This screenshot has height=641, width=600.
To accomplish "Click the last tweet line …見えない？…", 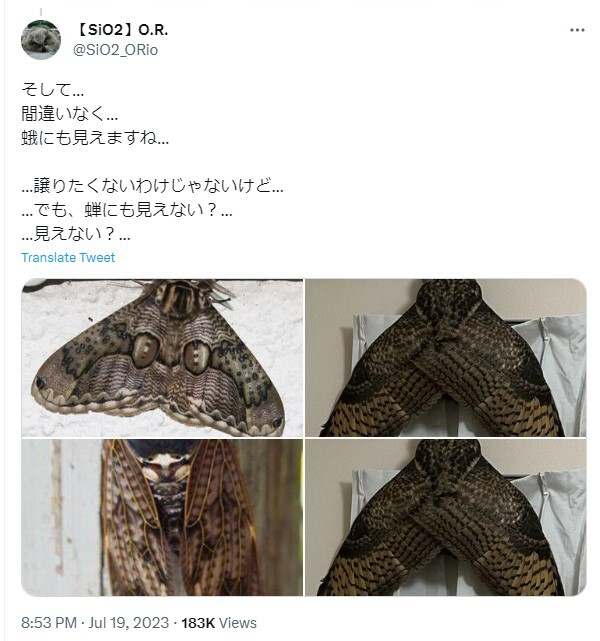I will pos(76,234).
